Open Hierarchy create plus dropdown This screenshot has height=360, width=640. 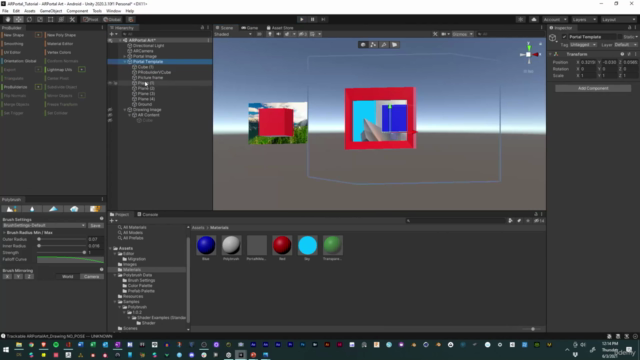(x=113, y=34)
